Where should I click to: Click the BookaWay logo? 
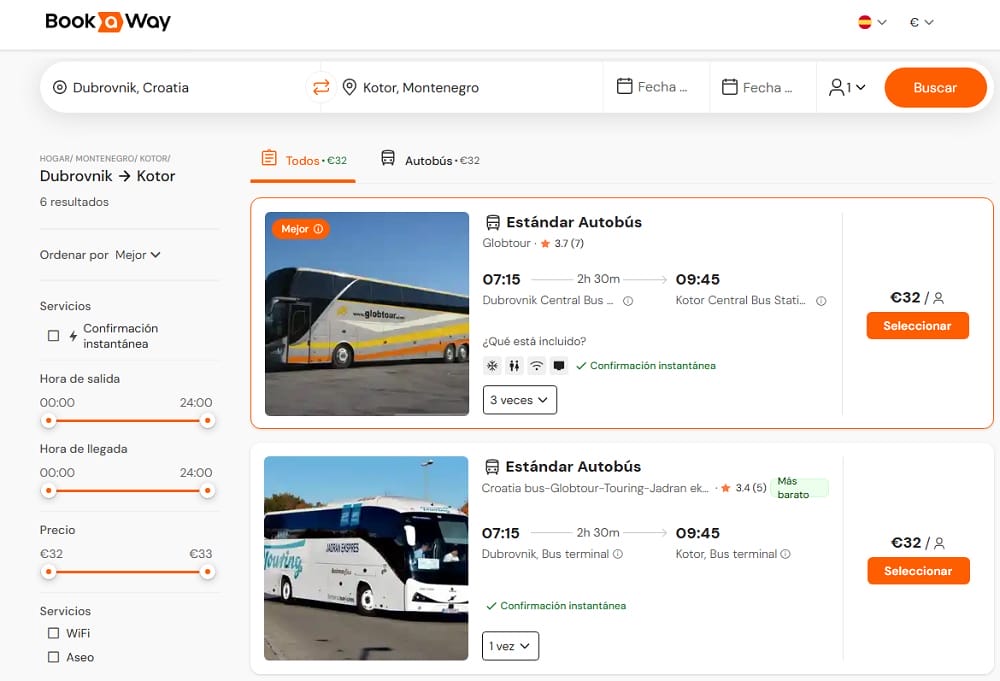click(x=108, y=22)
